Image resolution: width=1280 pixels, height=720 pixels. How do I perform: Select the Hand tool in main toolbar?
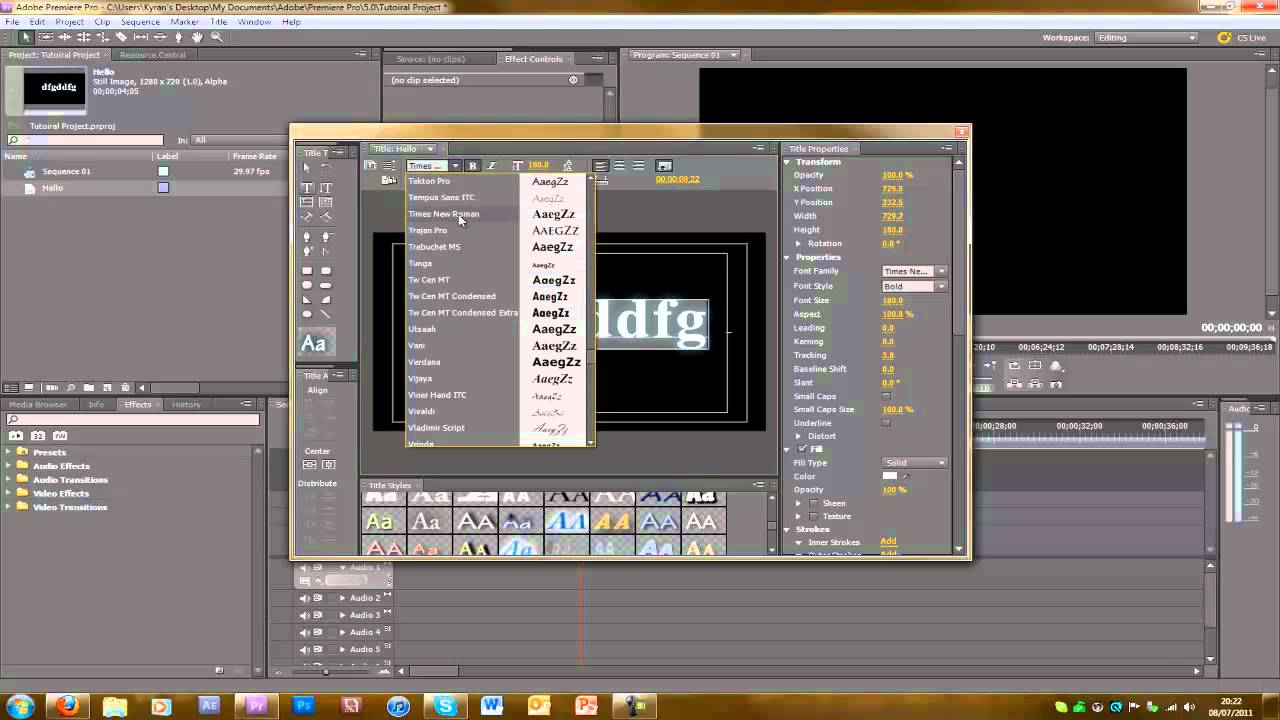pyautogui.click(x=198, y=37)
